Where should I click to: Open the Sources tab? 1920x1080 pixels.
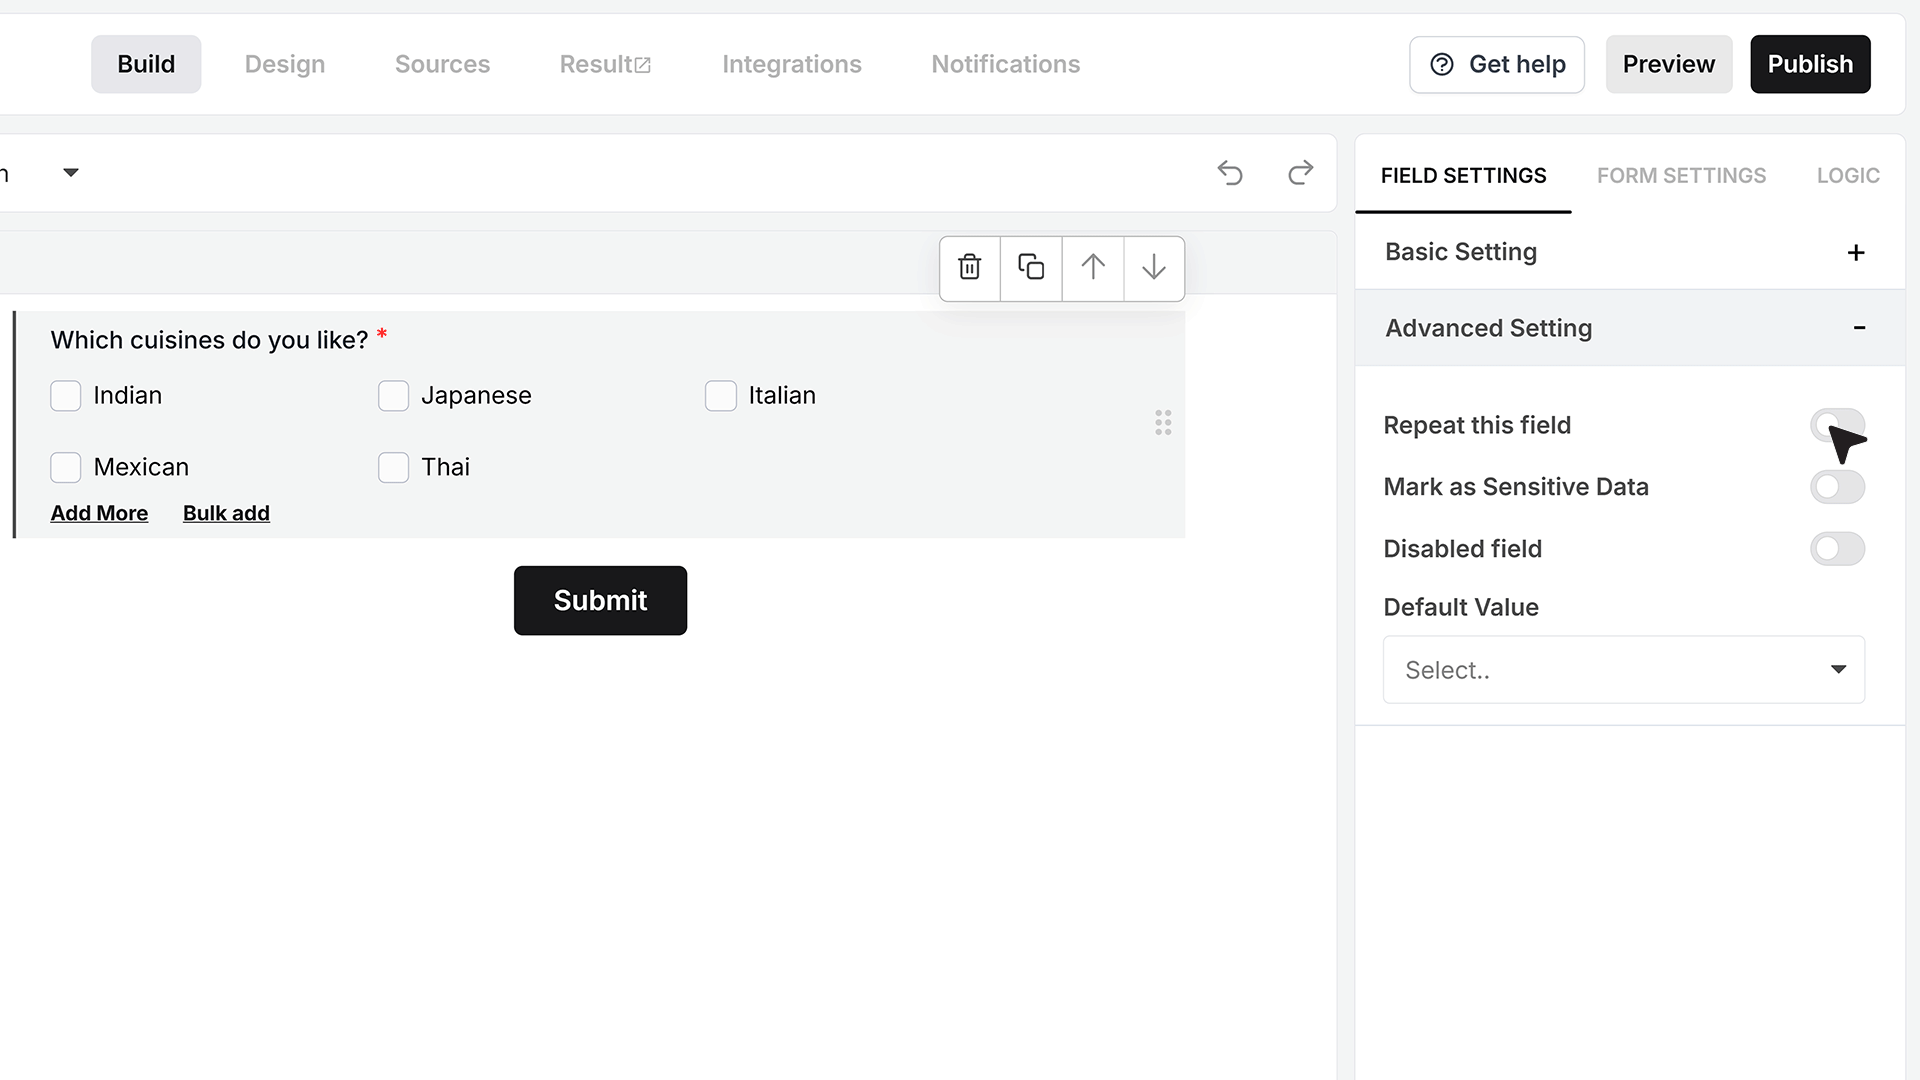tap(442, 64)
